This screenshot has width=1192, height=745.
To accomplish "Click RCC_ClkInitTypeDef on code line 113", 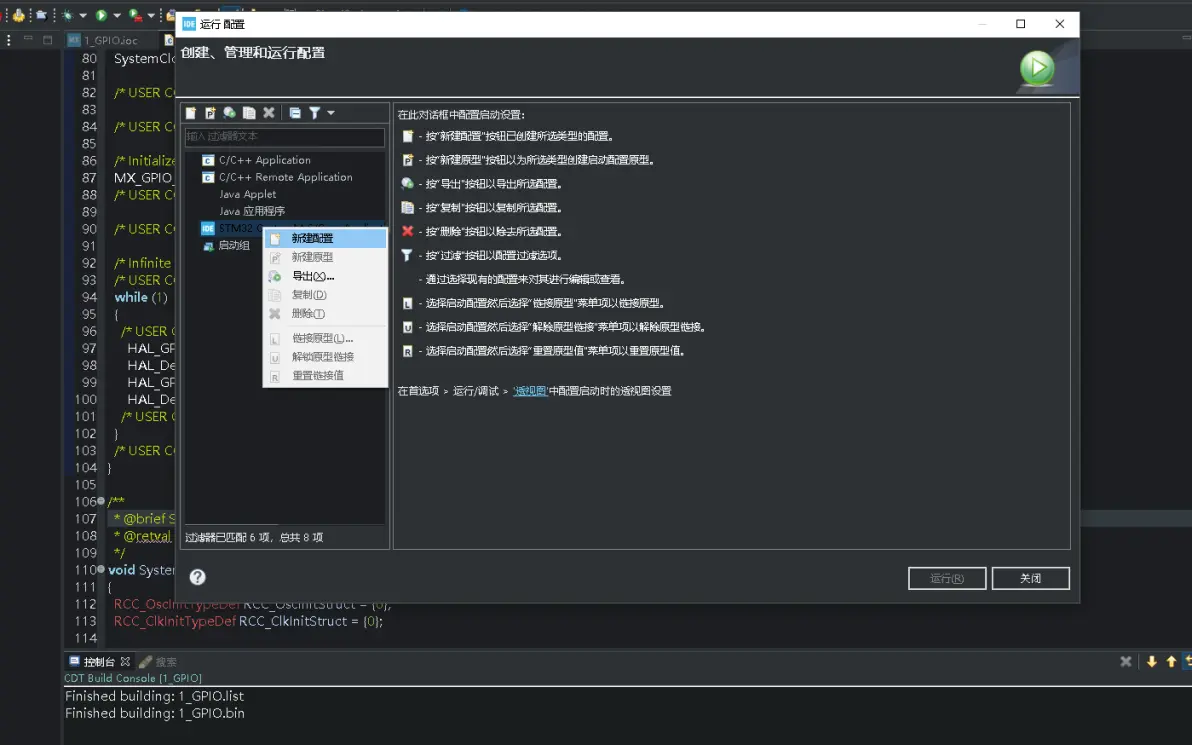I will tap(175, 621).
